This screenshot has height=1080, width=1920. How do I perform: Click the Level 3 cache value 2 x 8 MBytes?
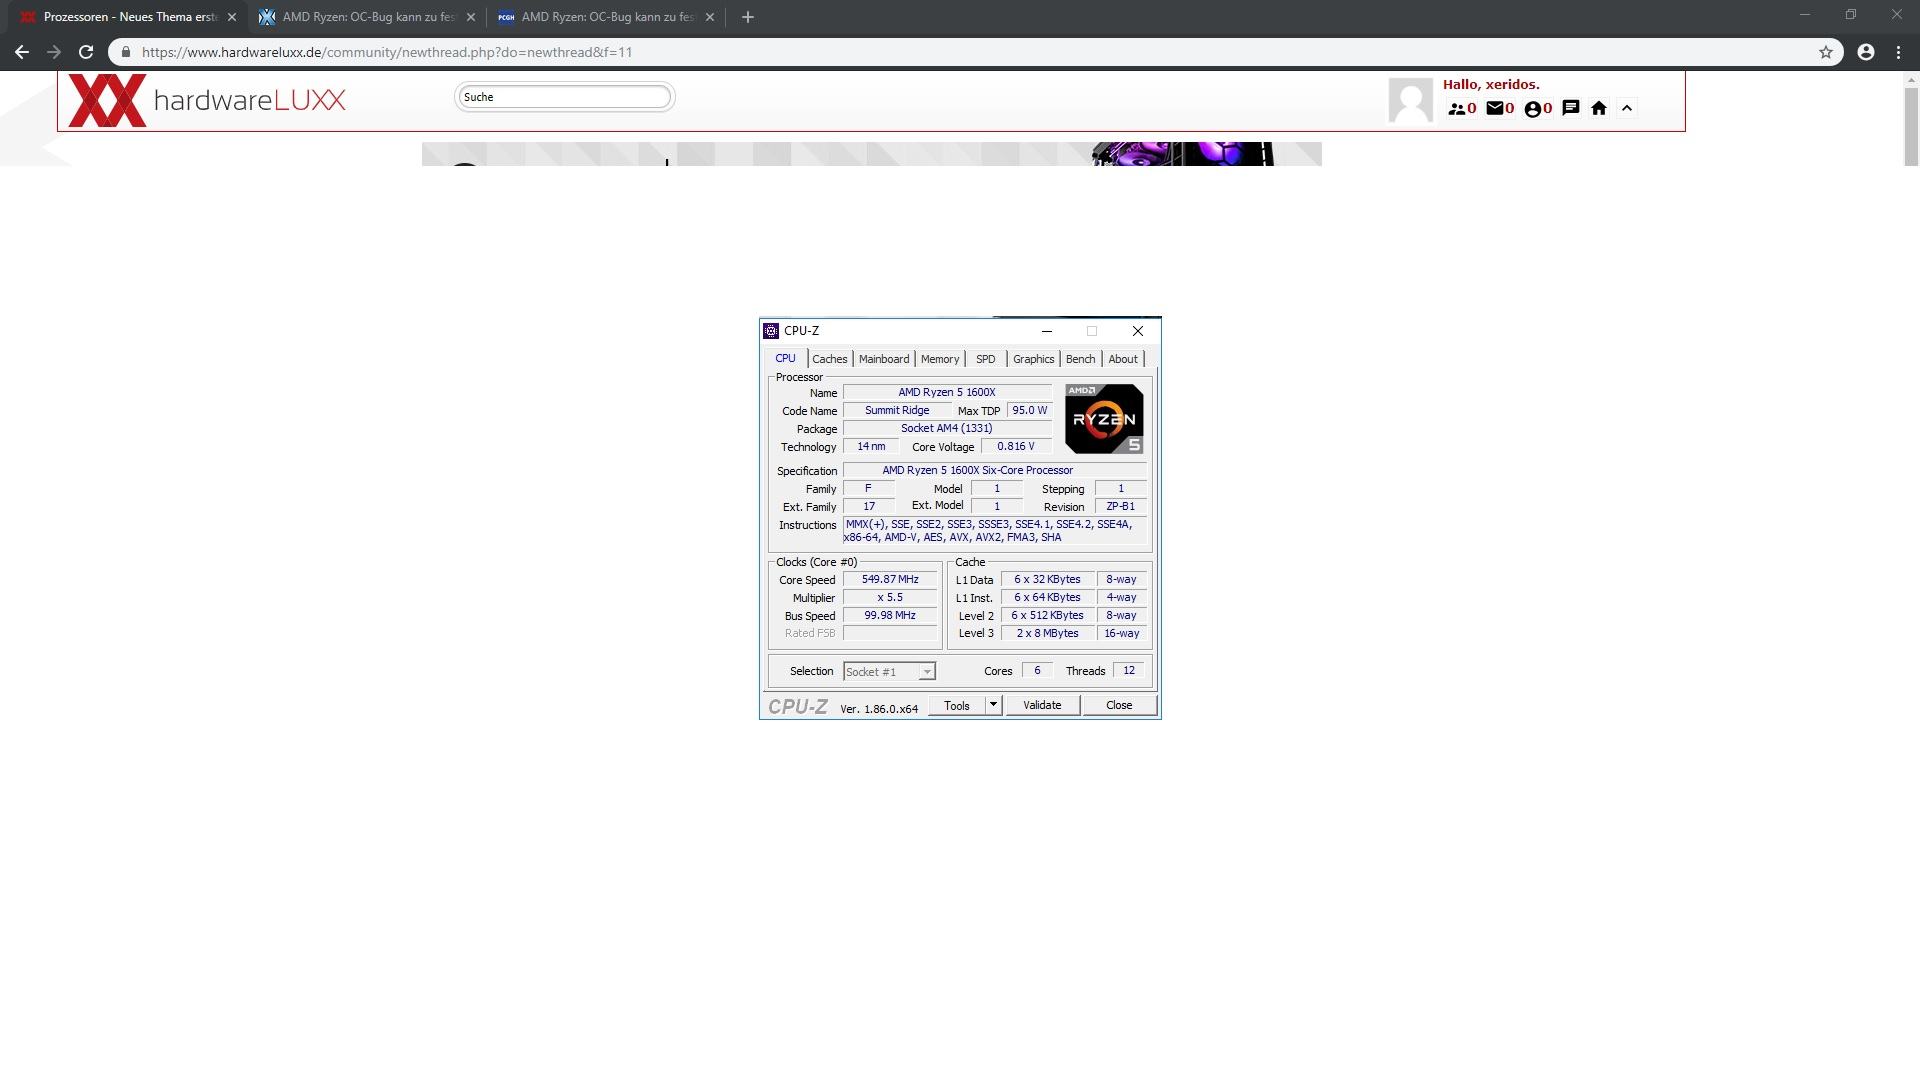(1047, 634)
